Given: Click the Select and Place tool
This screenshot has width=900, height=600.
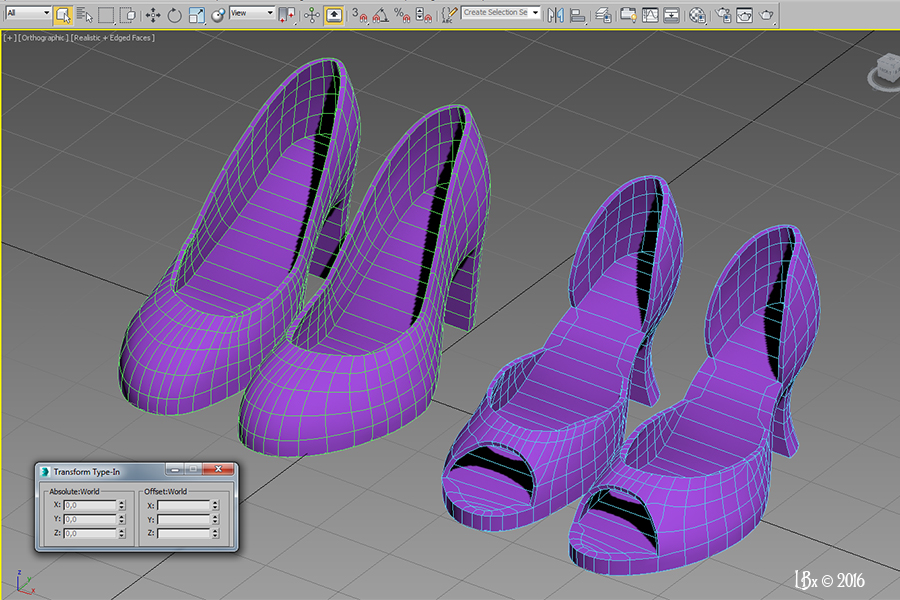Looking at the screenshot, I should point(218,15).
